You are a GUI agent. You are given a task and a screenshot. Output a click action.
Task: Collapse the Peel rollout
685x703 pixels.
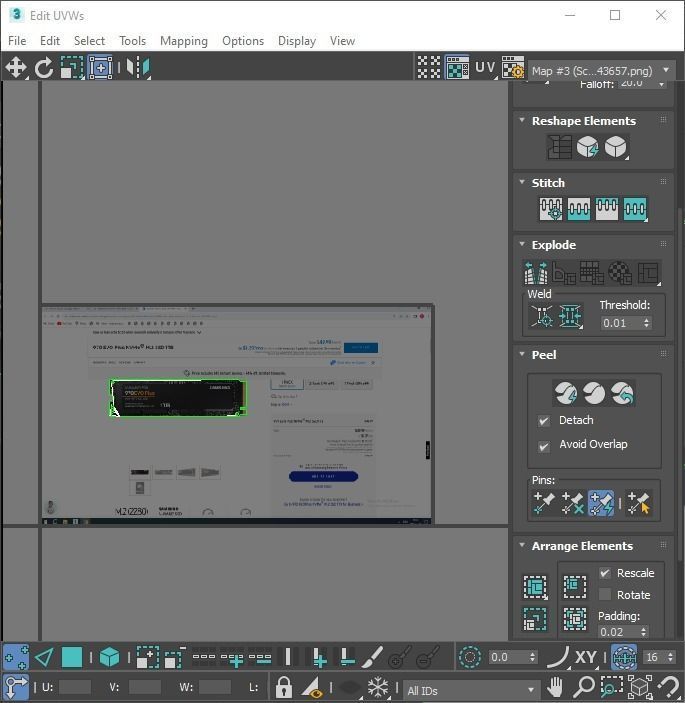pos(522,354)
